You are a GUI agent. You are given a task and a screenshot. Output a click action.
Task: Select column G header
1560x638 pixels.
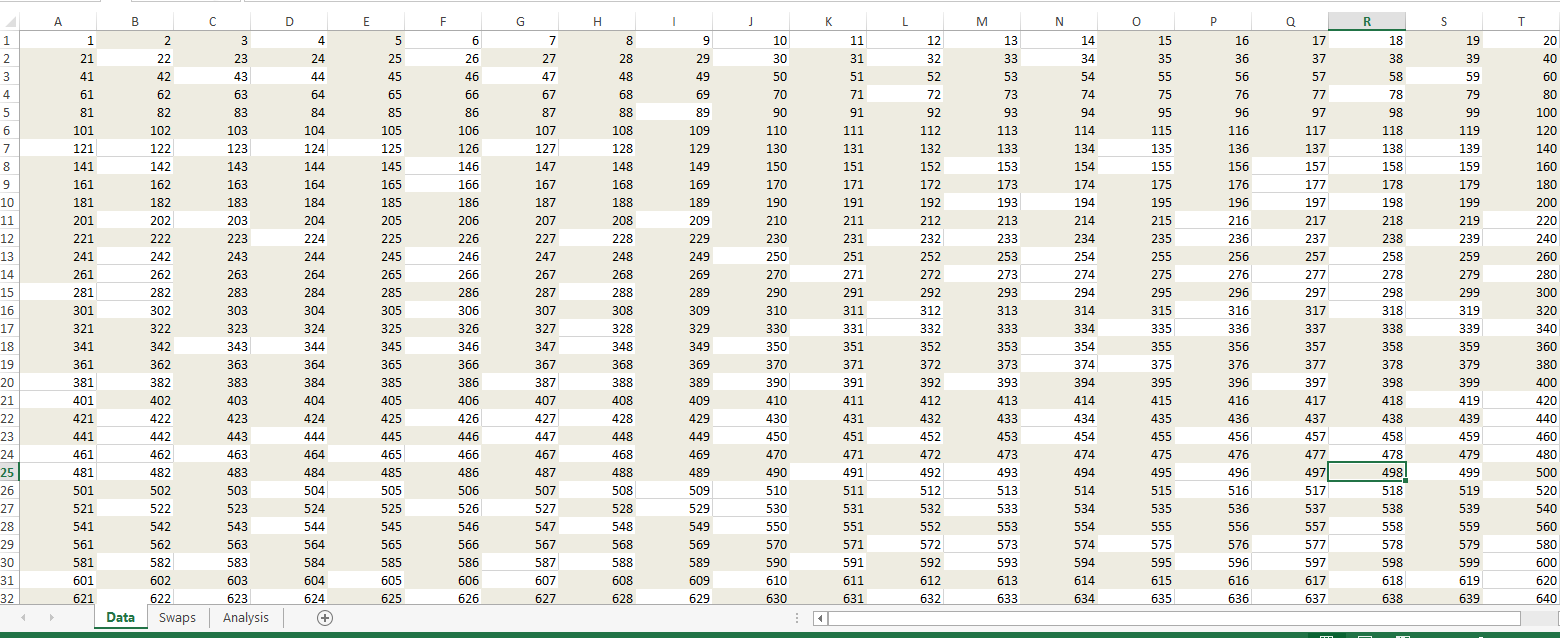520,21
